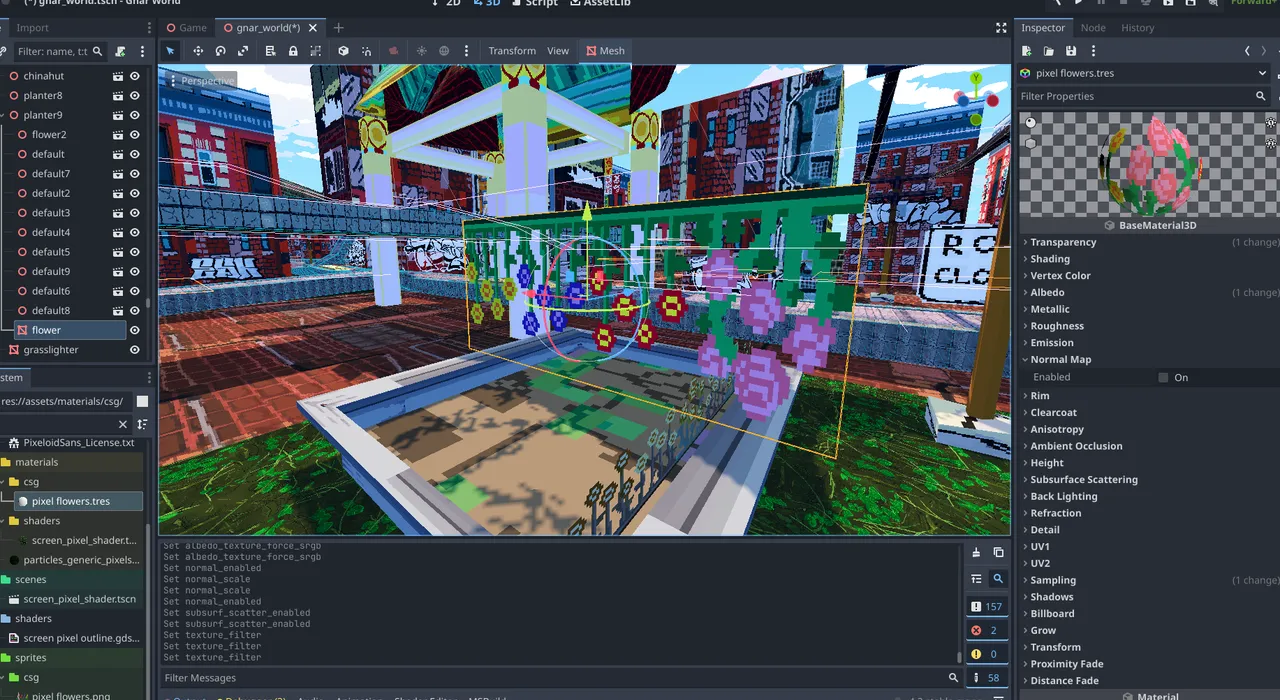The width and height of the screenshot is (1280, 700).
Task: Open the Import dock tab
Action: pyautogui.click(x=32, y=28)
